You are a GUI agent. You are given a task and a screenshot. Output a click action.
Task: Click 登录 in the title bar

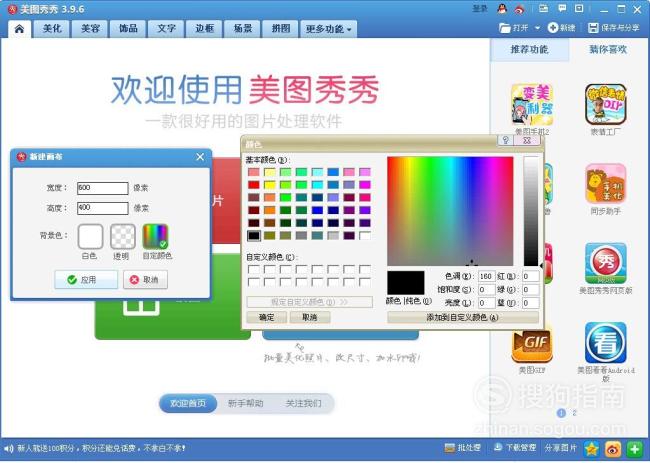[480, 8]
